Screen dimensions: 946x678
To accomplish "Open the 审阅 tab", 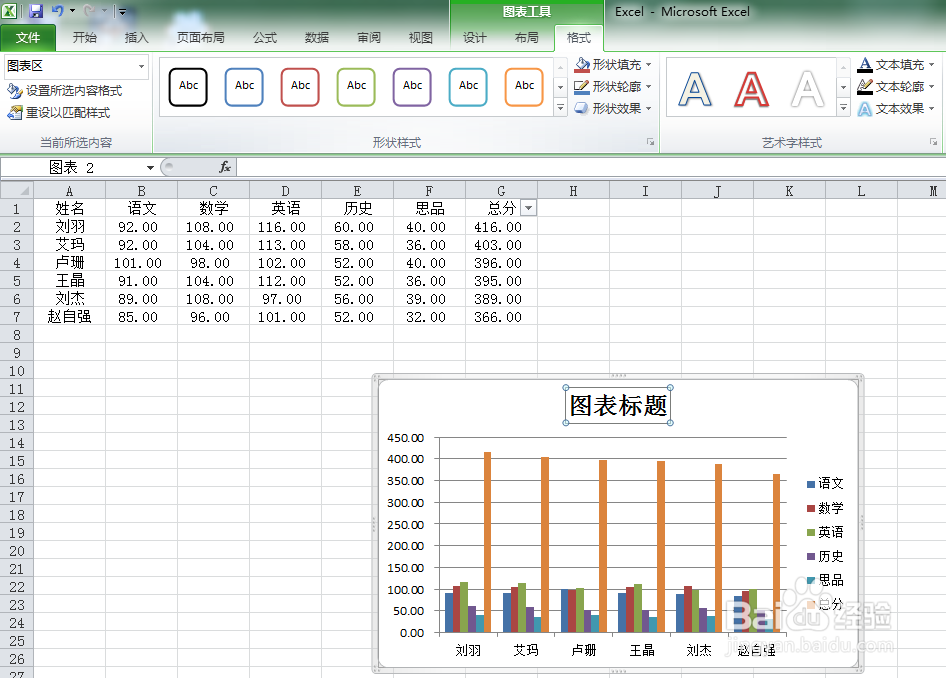I will tap(369, 38).
